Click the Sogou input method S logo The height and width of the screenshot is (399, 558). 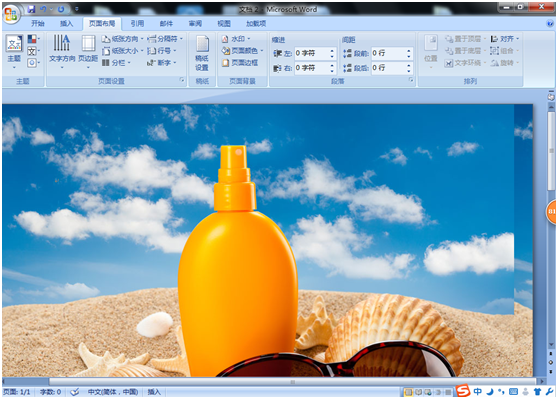coord(463,391)
